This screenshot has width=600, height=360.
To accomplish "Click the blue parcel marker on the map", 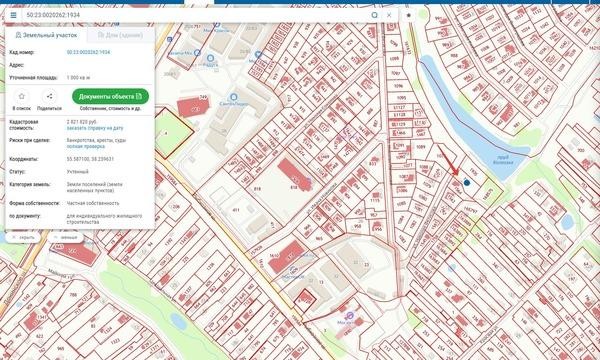I will pos(466,183).
